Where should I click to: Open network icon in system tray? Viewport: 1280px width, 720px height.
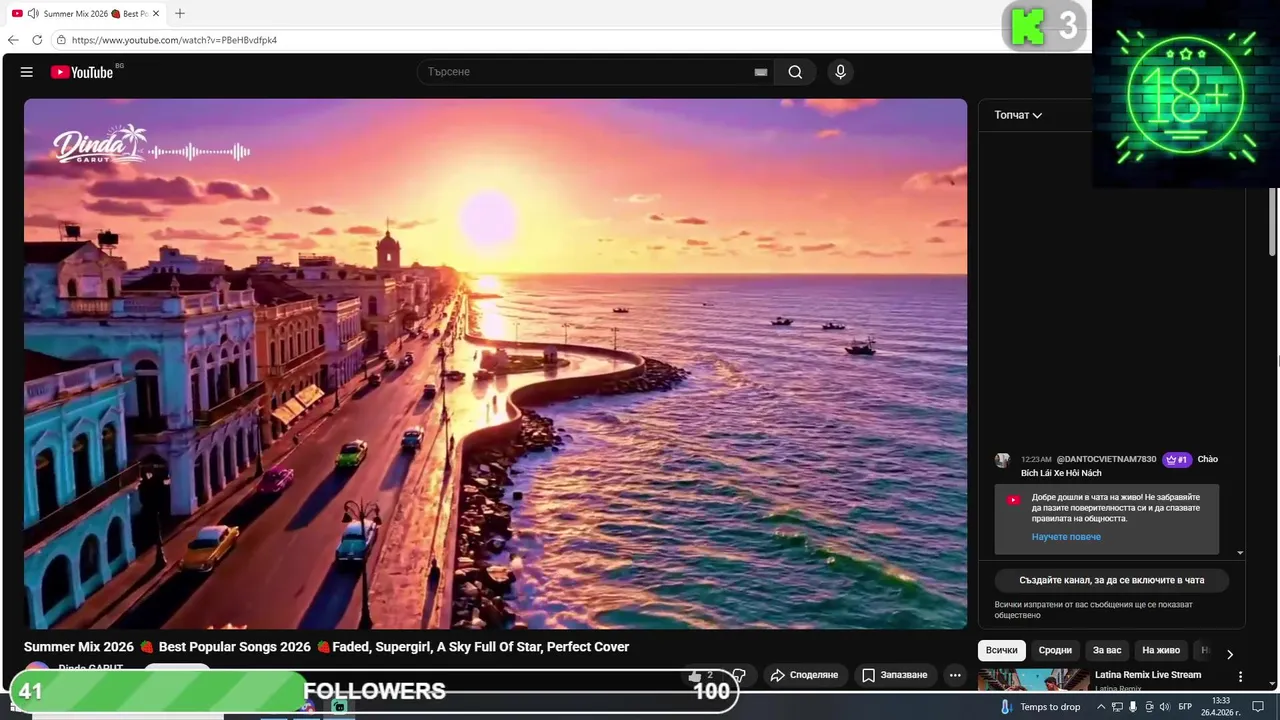point(1117,707)
